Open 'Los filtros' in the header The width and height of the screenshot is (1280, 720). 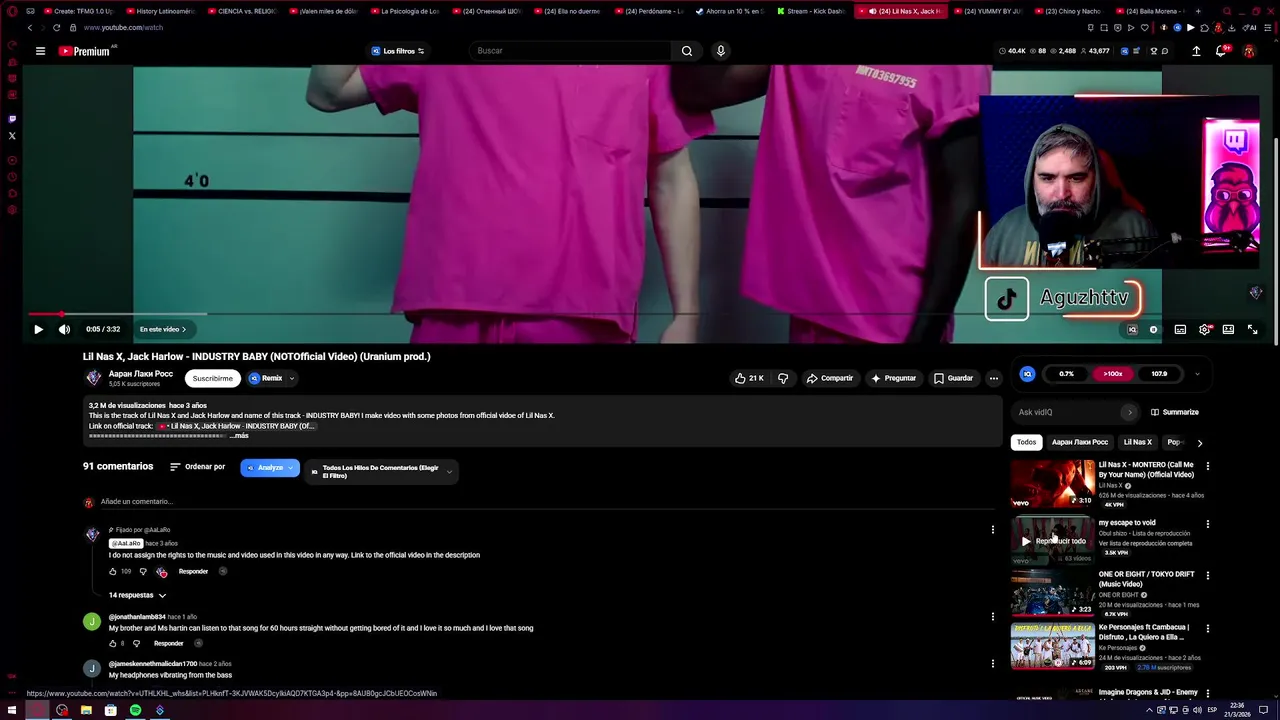(397, 51)
